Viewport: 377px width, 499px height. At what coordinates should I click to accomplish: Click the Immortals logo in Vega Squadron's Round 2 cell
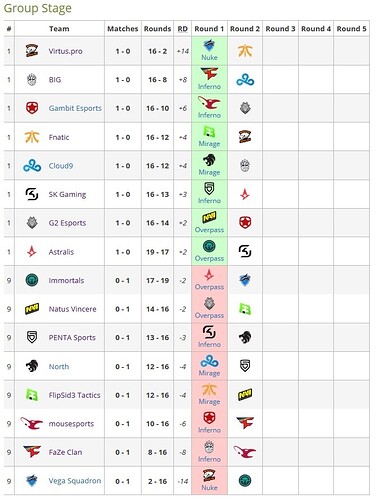point(245,480)
